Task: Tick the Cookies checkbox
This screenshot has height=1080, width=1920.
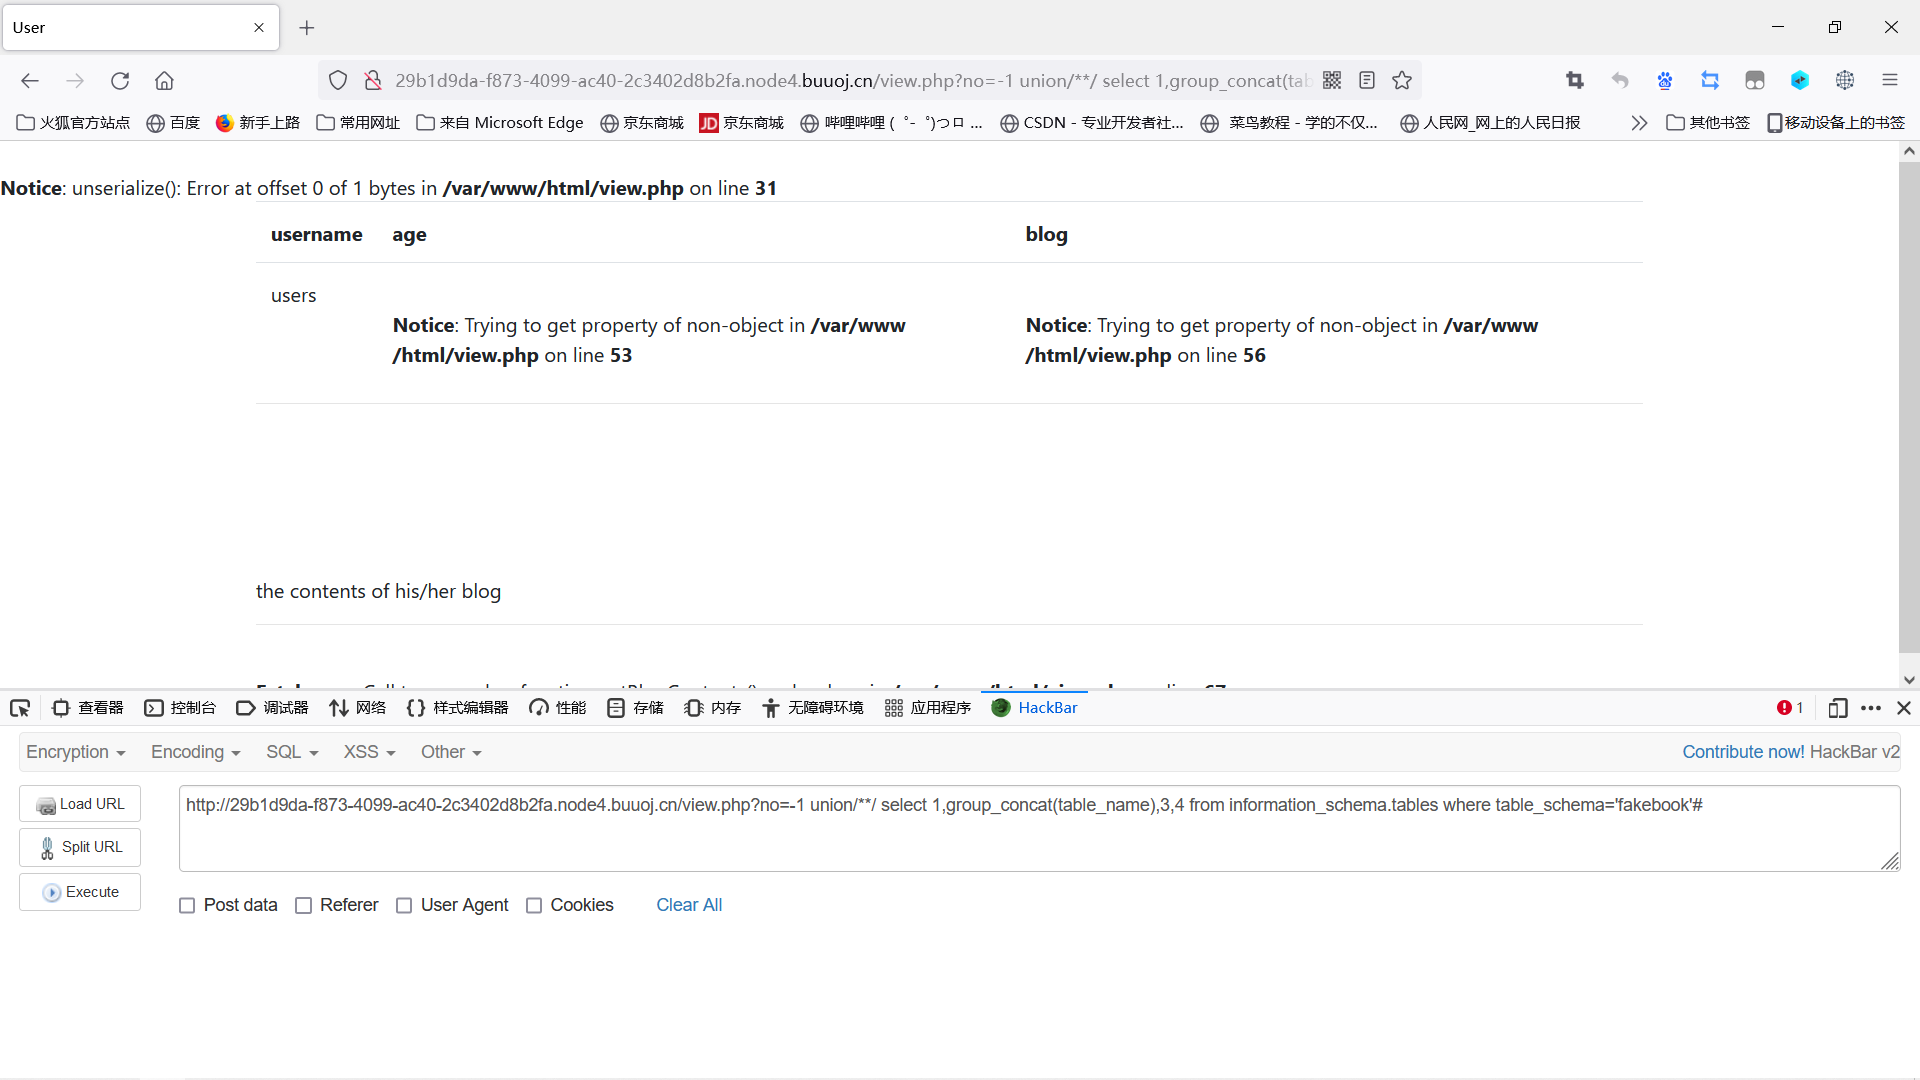Action: (x=534, y=906)
